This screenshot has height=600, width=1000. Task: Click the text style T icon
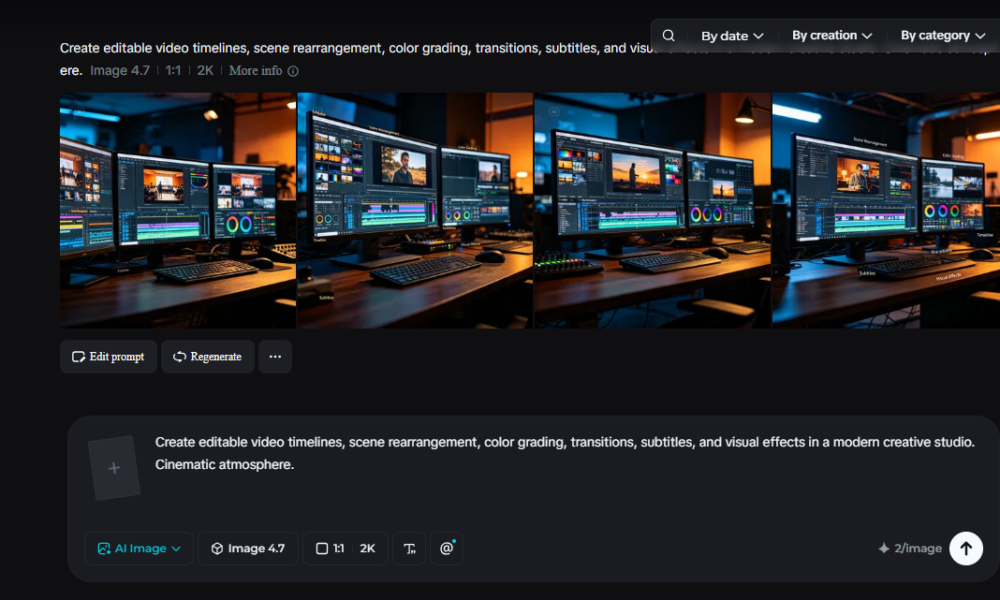point(409,548)
